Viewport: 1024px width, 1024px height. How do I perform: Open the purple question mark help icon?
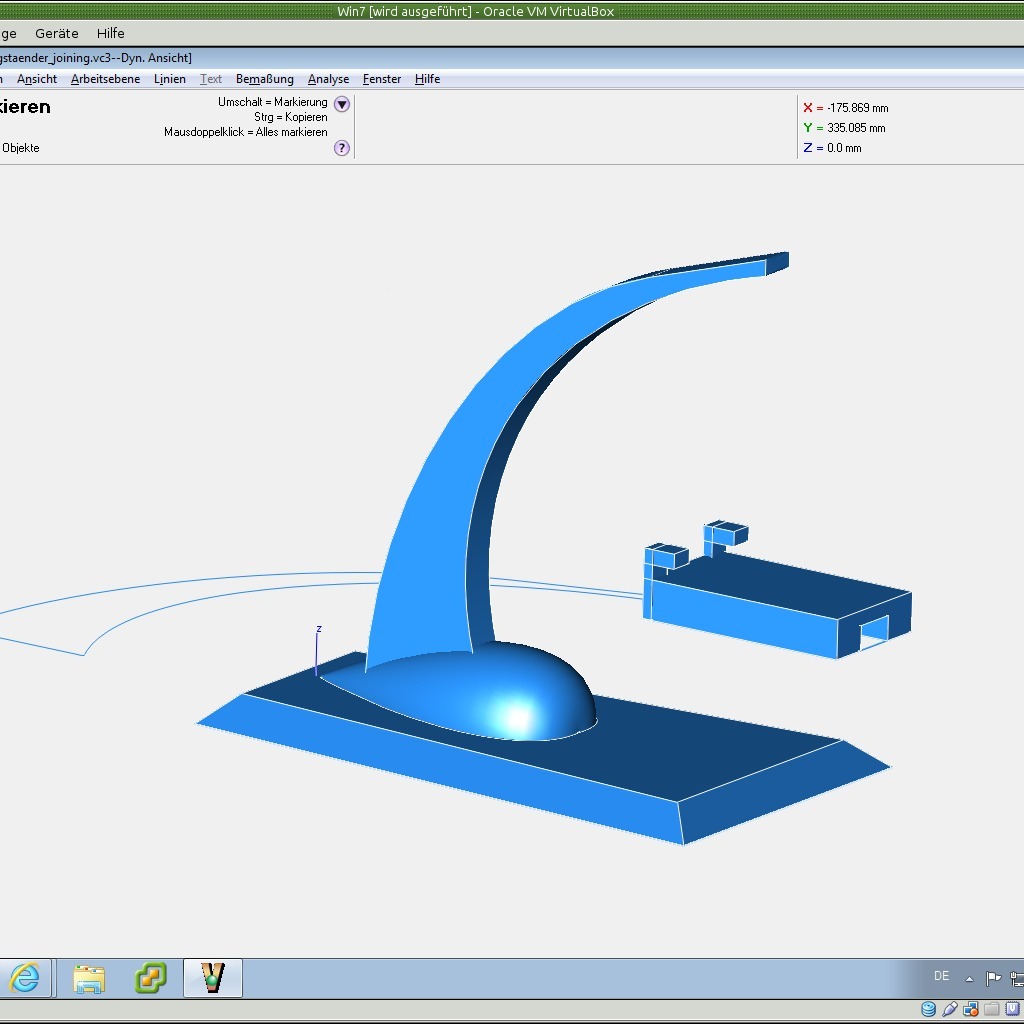click(342, 148)
